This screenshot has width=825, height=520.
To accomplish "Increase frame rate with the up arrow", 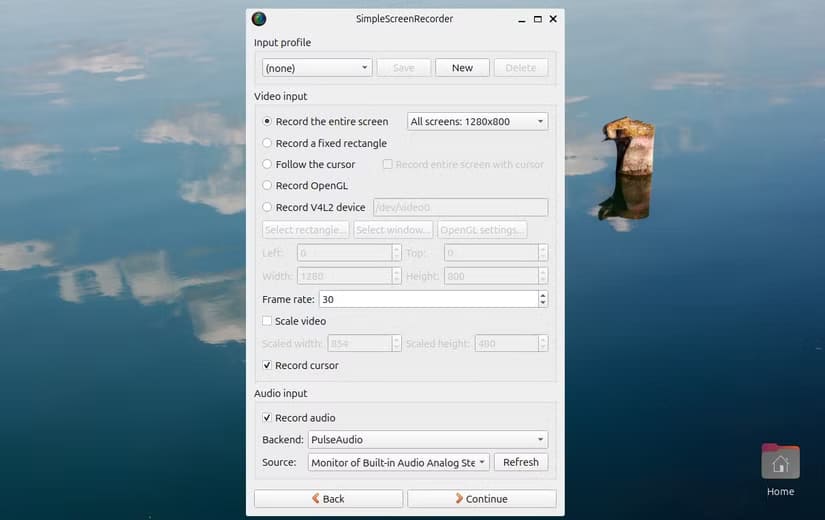I will coord(543,295).
